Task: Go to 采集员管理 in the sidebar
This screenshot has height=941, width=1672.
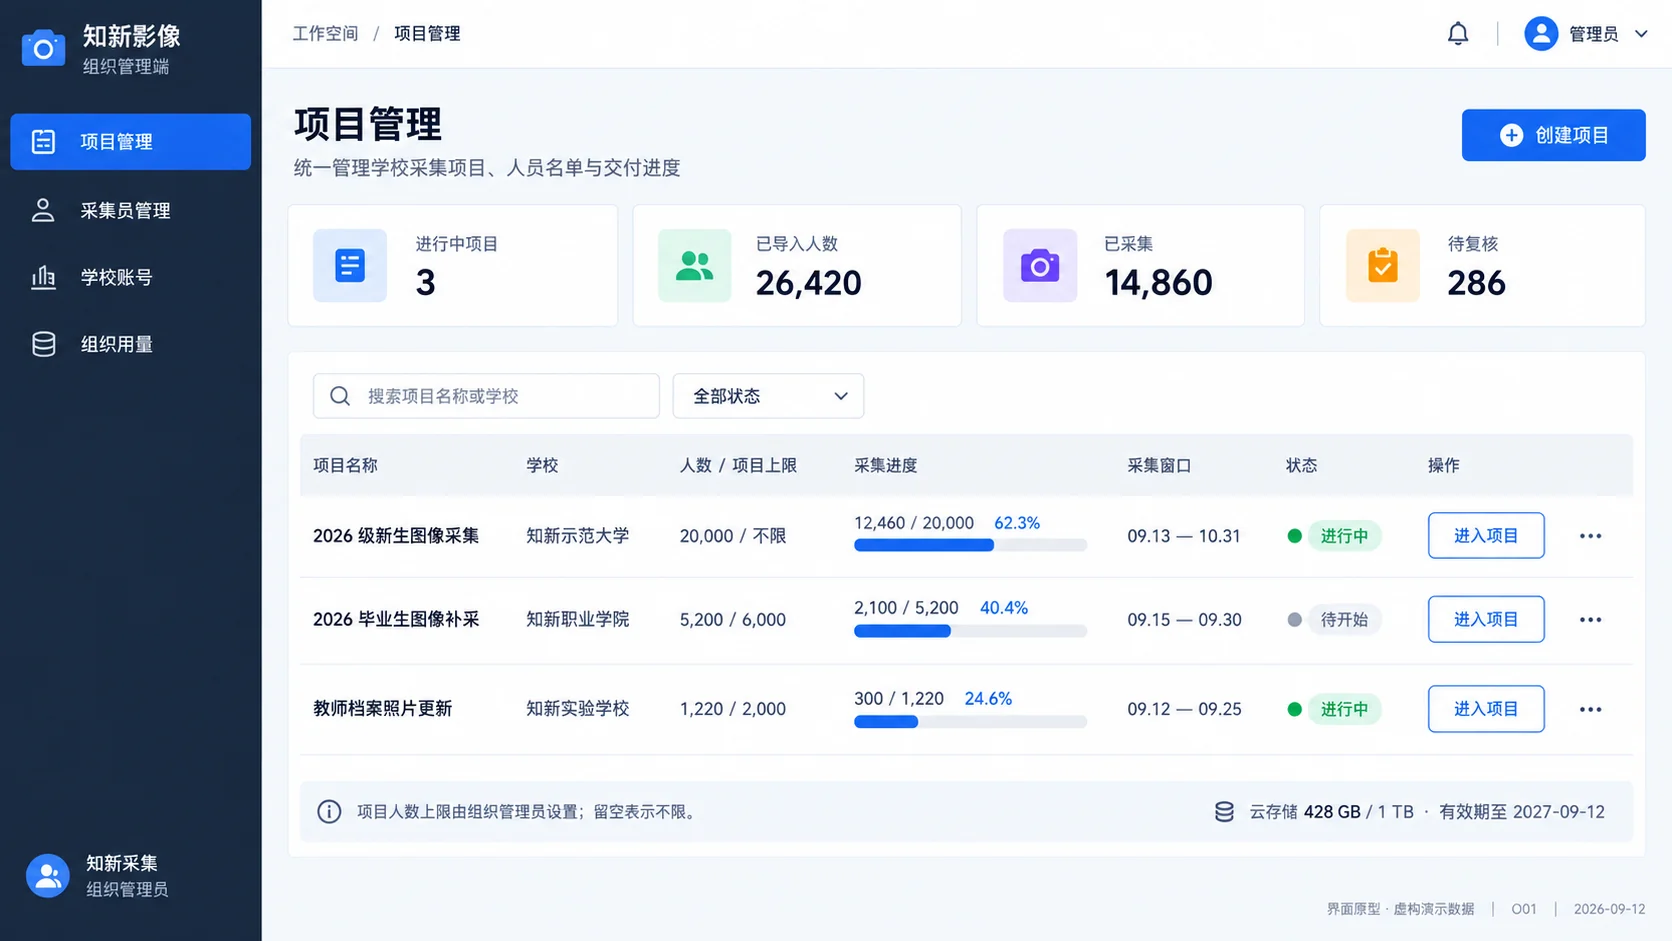Action: (131, 210)
